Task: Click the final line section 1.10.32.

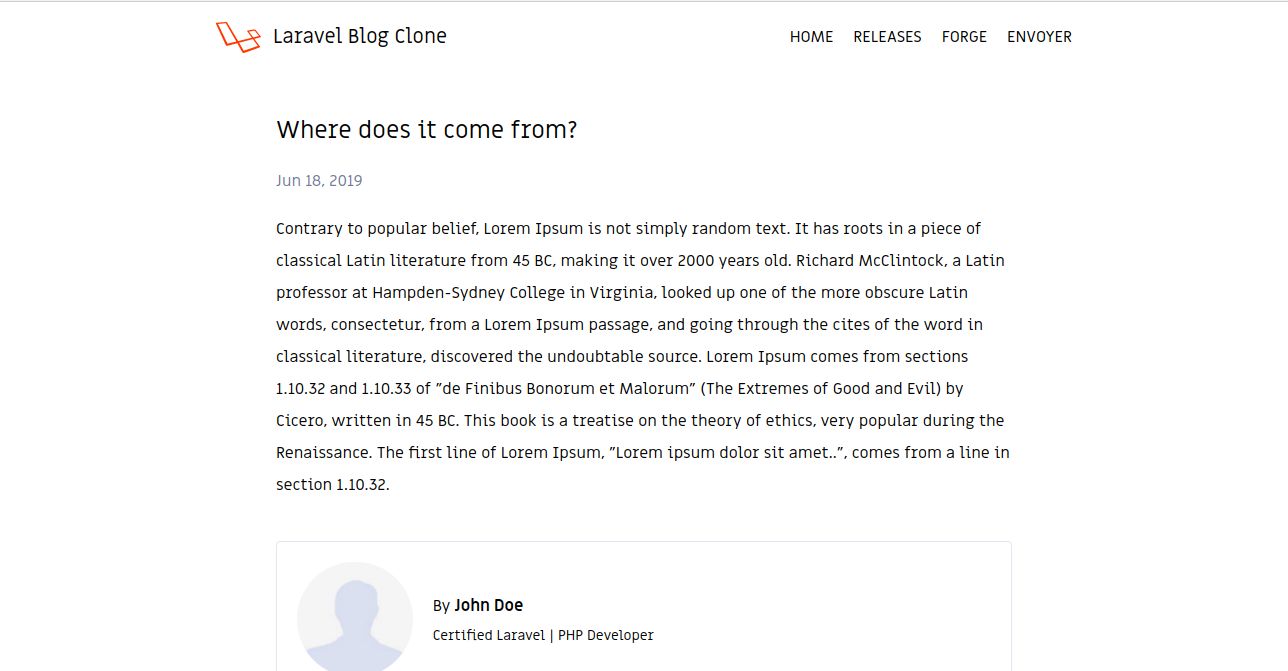Action: (332, 485)
